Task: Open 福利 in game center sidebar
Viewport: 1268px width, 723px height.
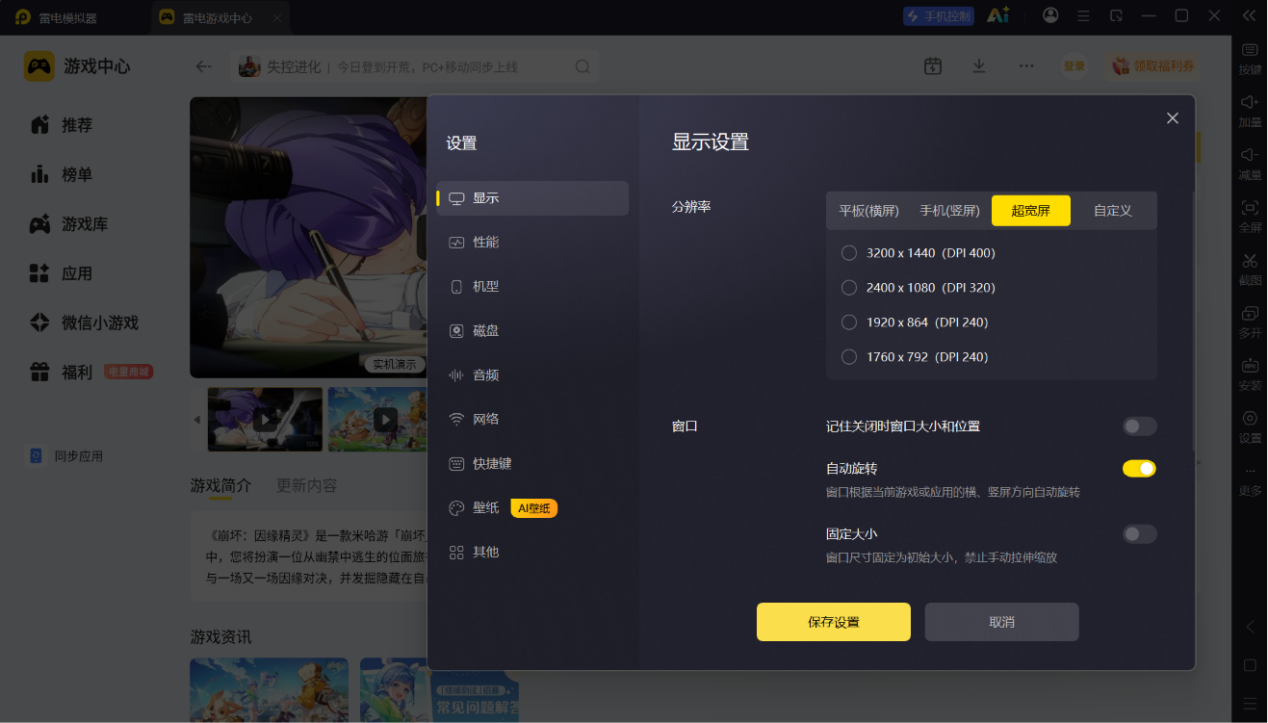Action: coord(90,372)
